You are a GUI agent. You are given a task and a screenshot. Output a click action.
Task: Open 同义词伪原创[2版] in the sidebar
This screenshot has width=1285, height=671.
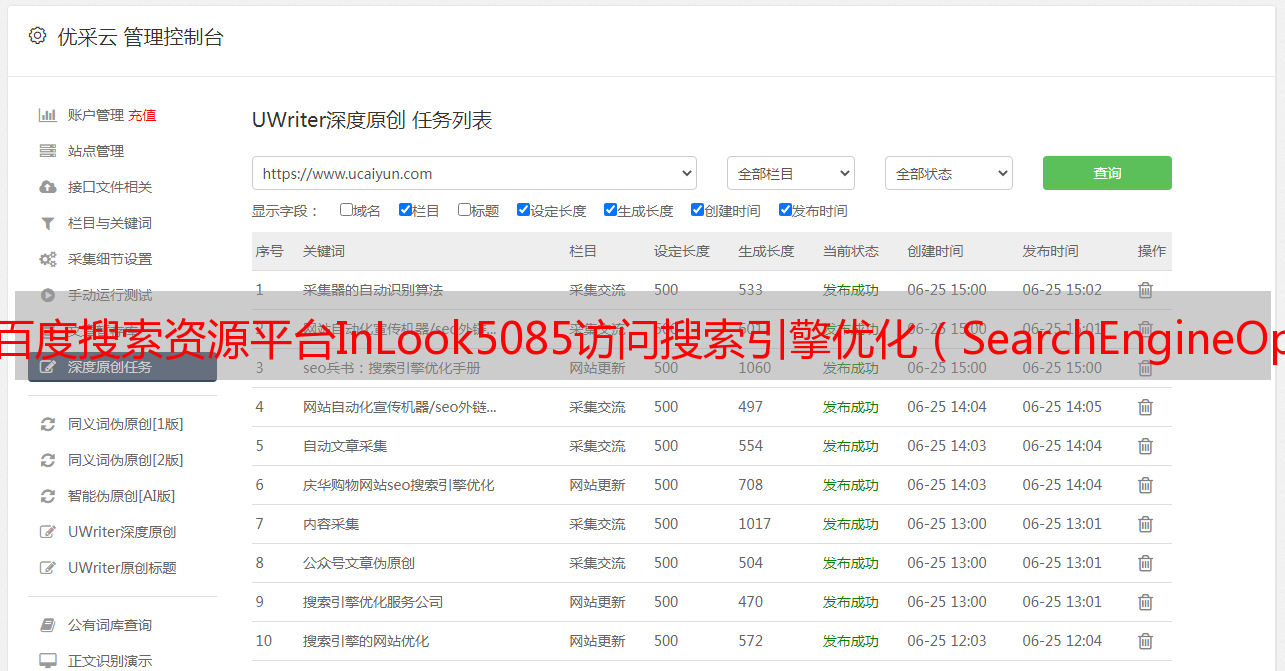[x=126, y=460]
